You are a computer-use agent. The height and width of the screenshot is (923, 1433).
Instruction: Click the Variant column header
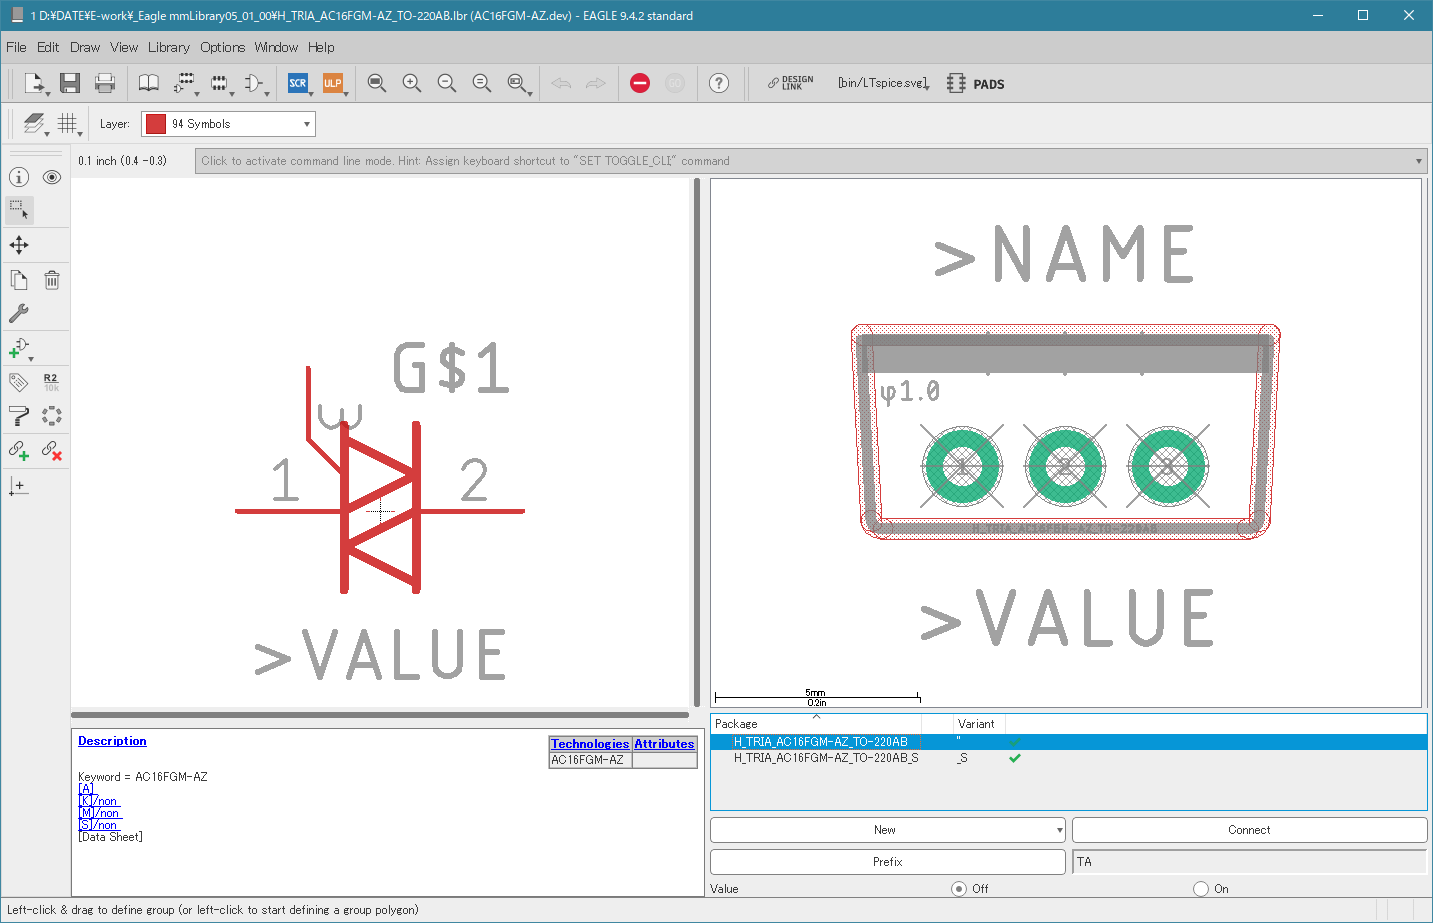(x=977, y=724)
